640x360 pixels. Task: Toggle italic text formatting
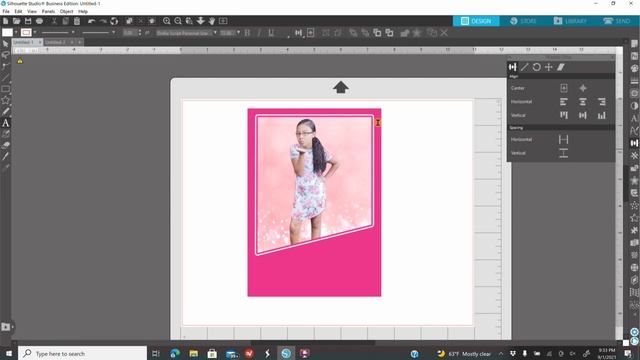point(259,33)
